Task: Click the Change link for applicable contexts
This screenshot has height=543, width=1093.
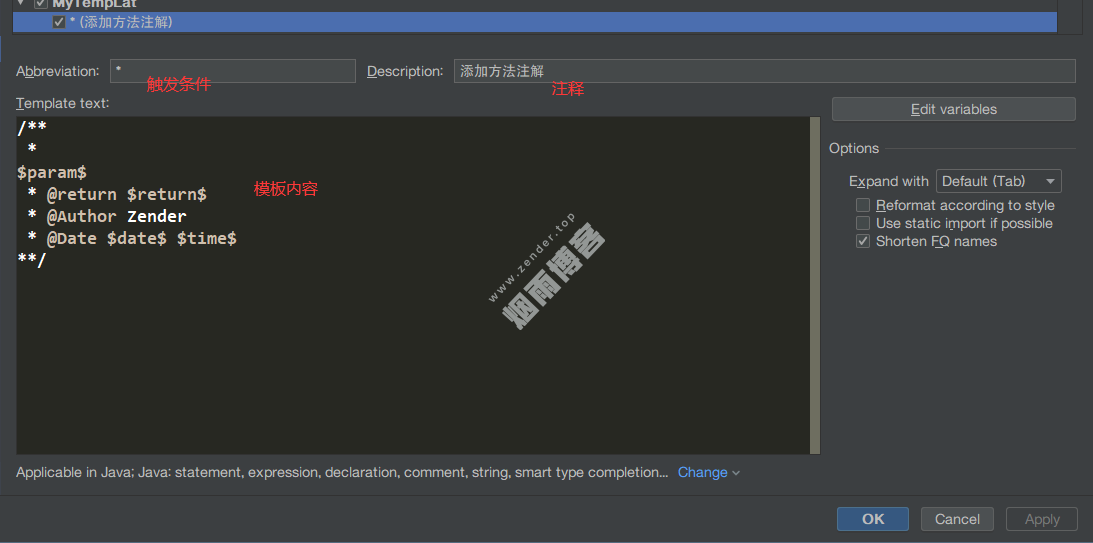Action: point(702,472)
